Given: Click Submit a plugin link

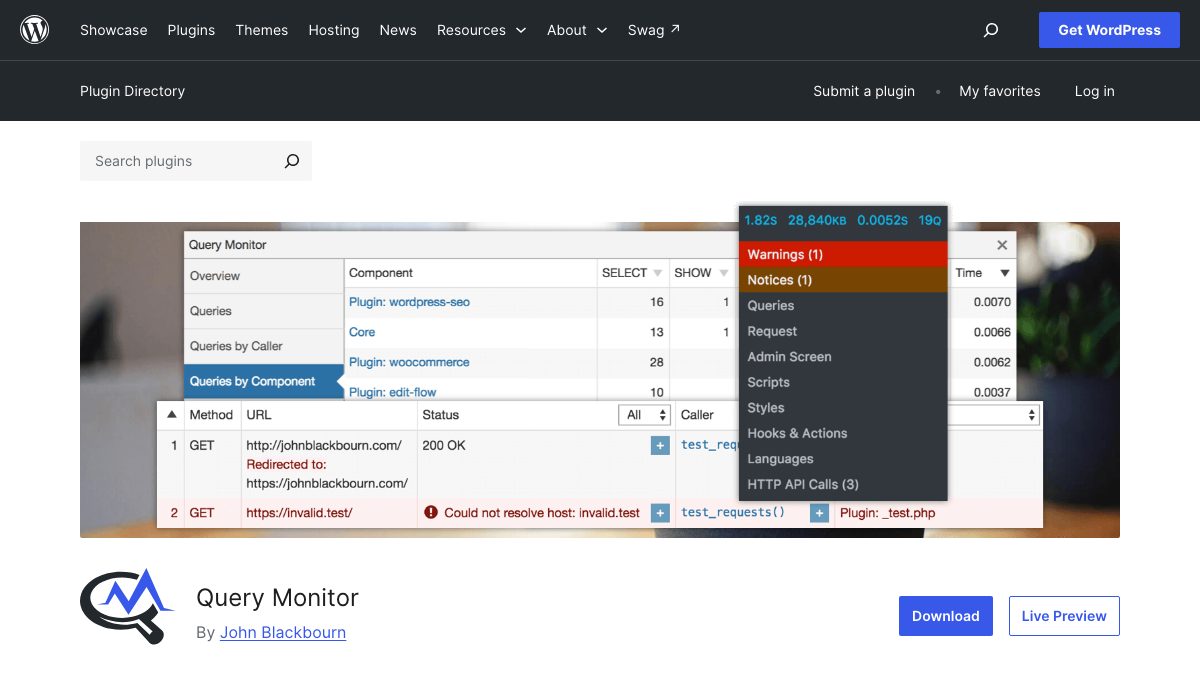Looking at the screenshot, I should click(x=864, y=91).
